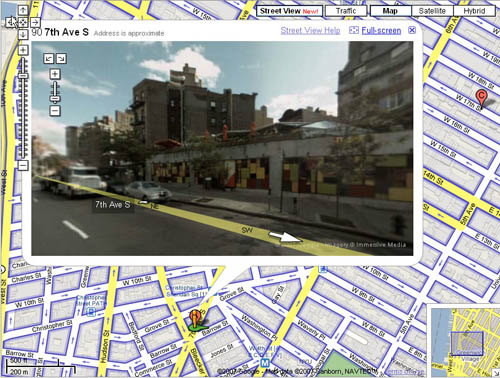Click the Charles St street label

click(x=26, y=277)
